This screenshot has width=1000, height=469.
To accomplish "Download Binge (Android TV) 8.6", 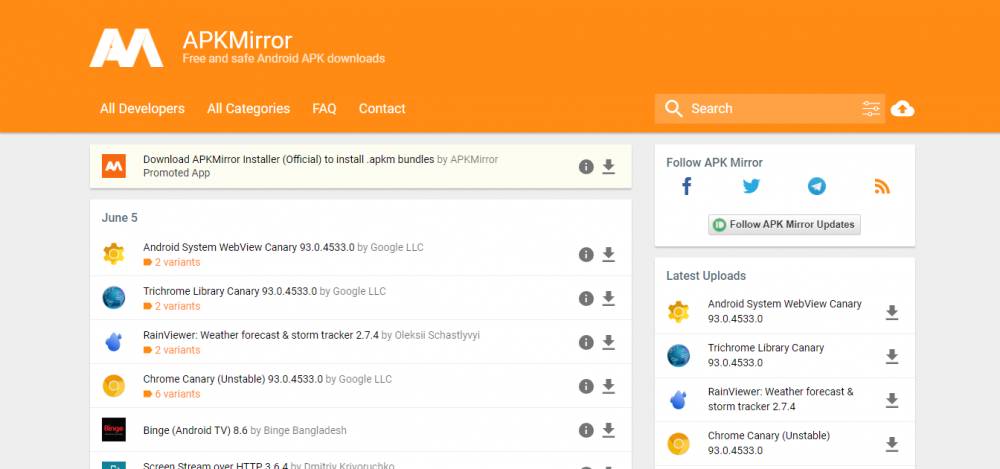I will [x=608, y=430].
